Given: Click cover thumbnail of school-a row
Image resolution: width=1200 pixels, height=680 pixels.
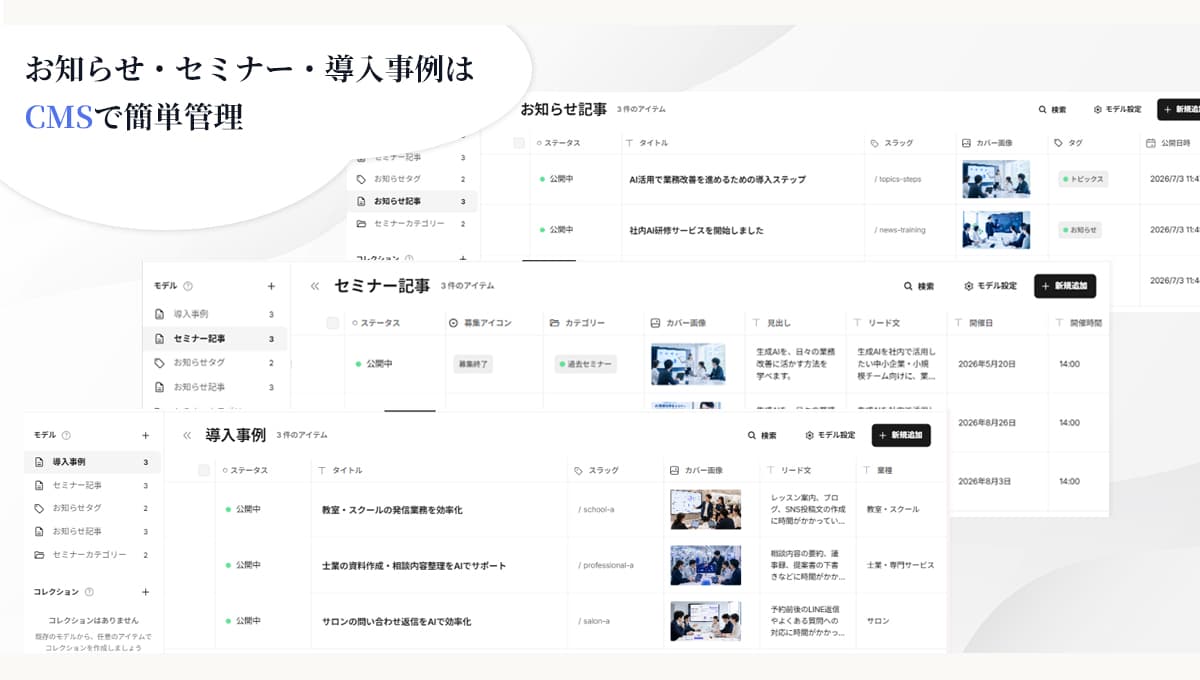Looking at the screenshot, I should (x=706, y=509).
